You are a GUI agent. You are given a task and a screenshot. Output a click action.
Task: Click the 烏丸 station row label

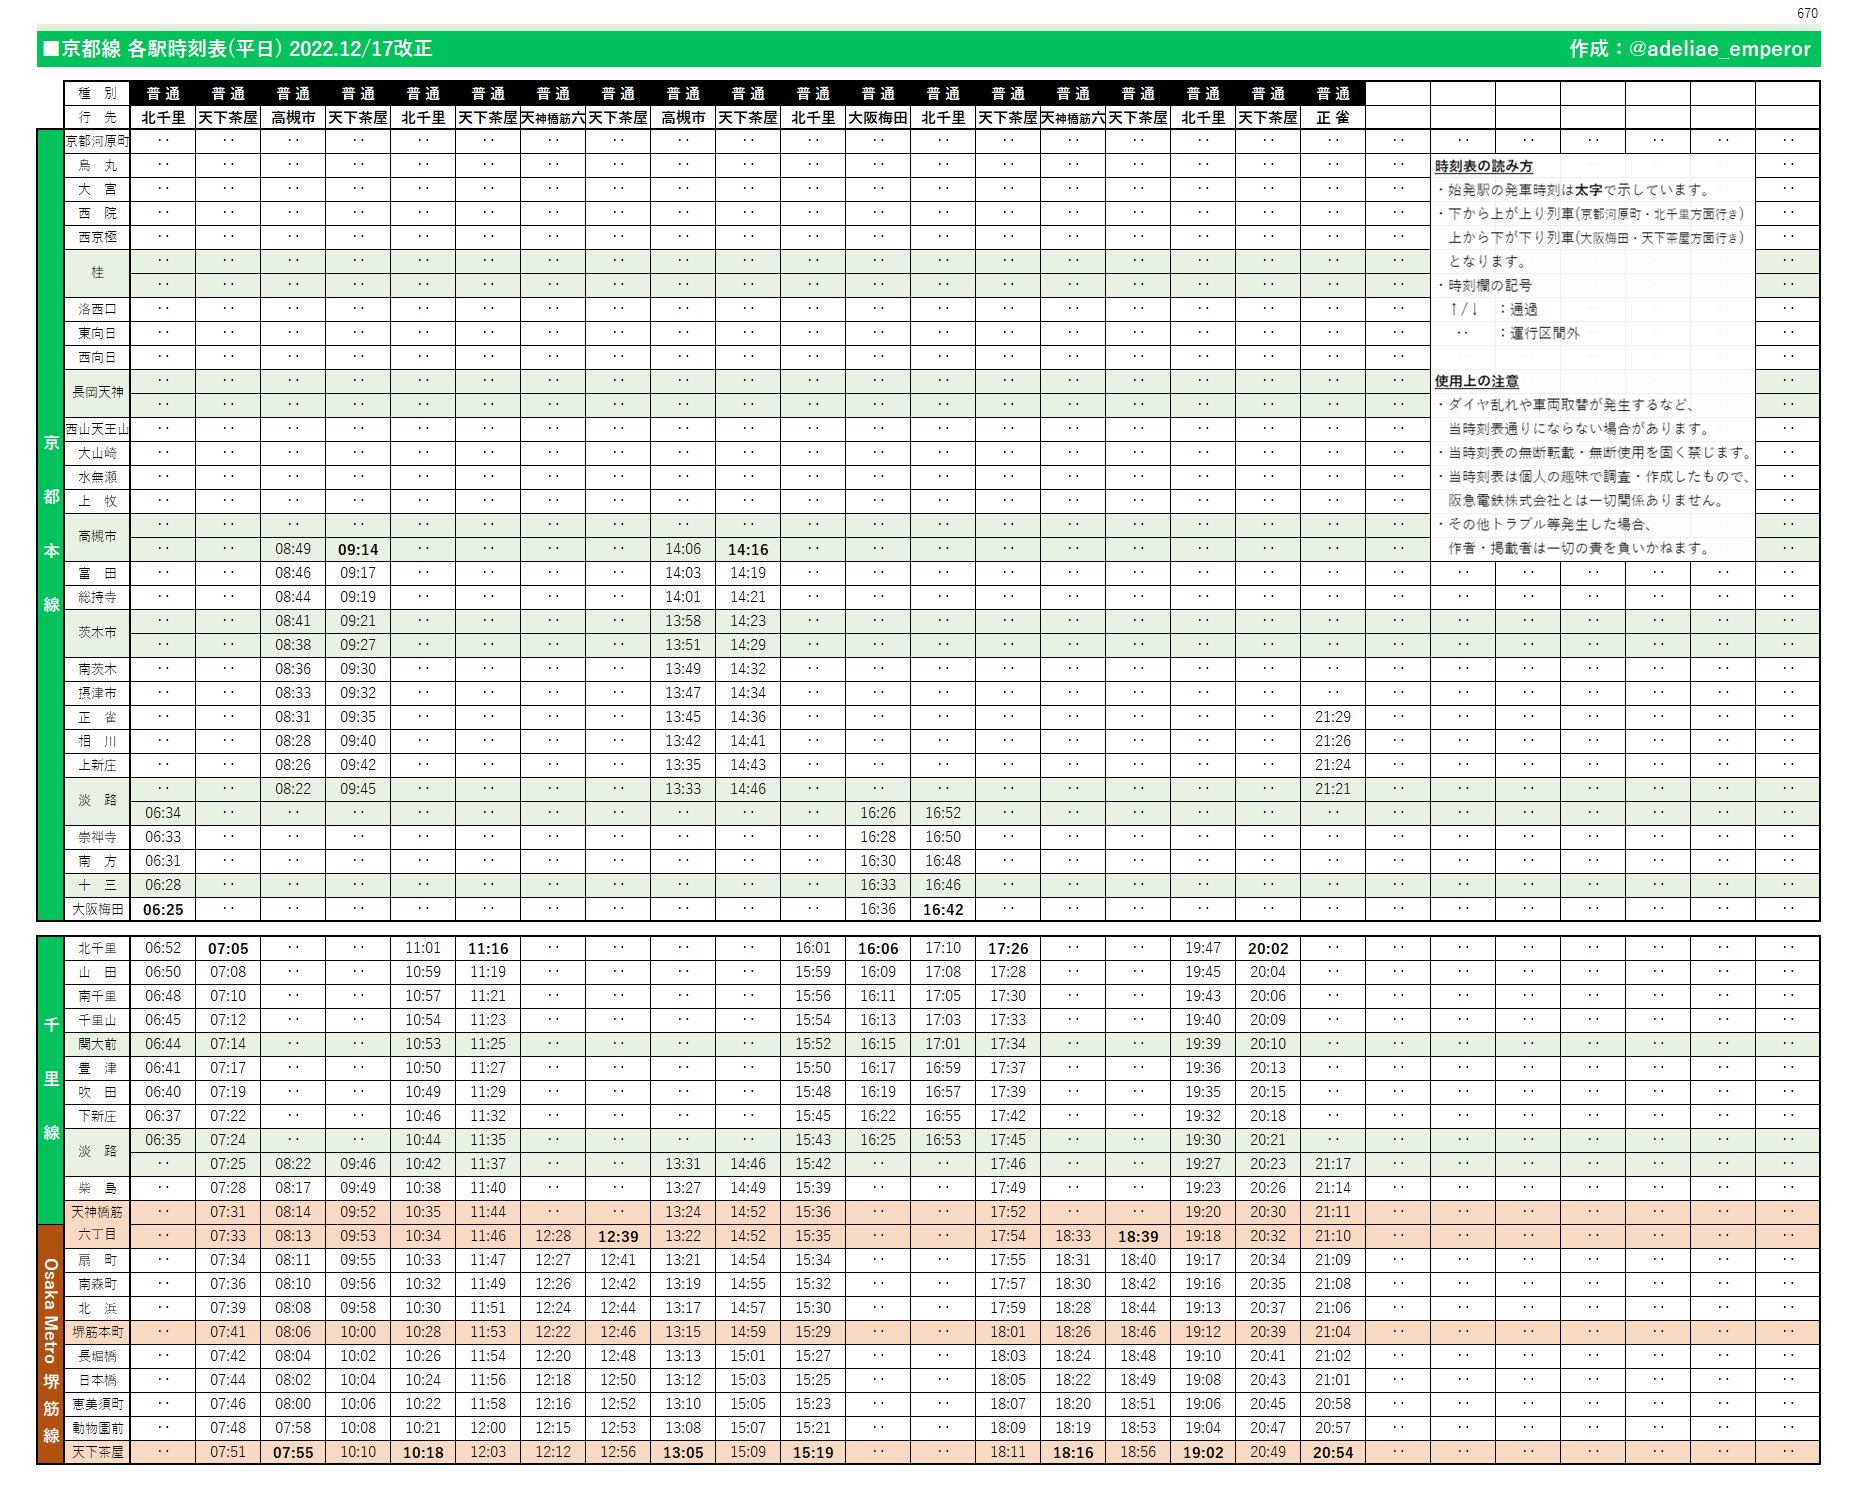[x=97, y=165]
